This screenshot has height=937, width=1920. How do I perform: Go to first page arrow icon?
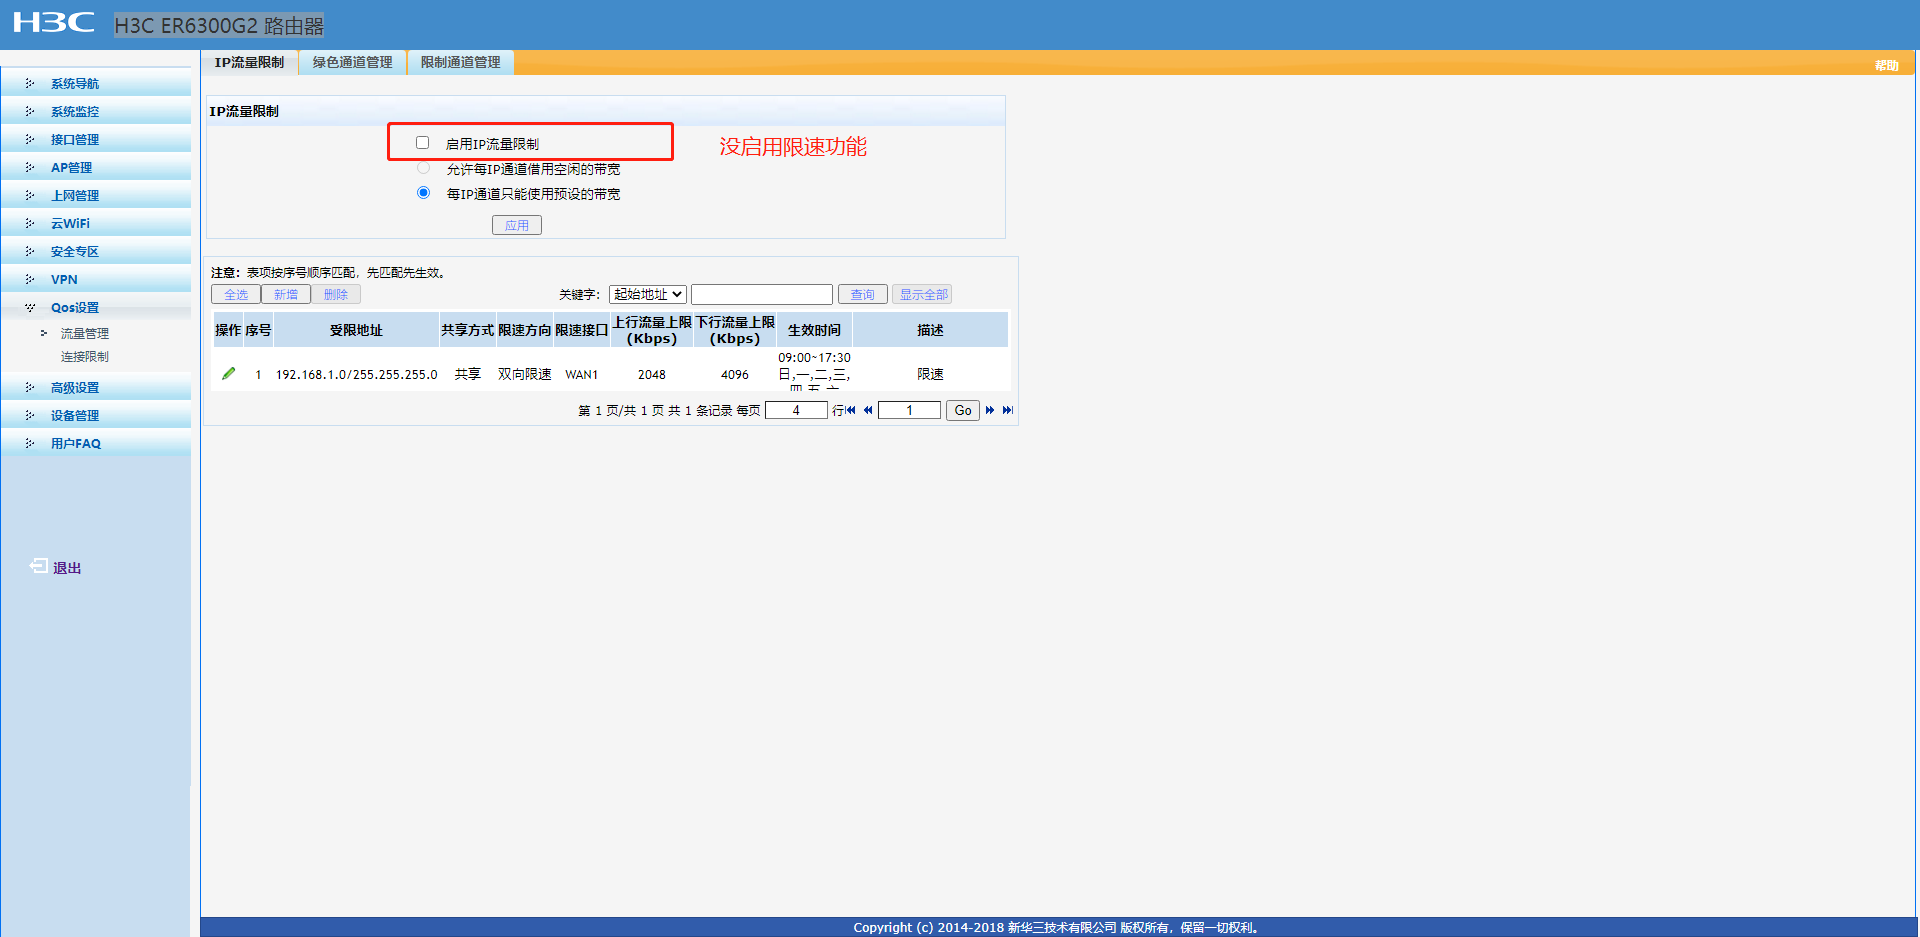[x=851, y=410]
